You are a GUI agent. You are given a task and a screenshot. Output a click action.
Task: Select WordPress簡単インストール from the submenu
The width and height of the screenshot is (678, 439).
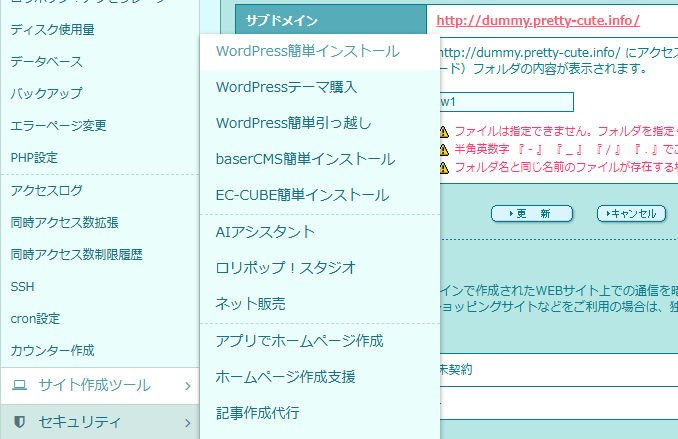[x=307, y=51]
